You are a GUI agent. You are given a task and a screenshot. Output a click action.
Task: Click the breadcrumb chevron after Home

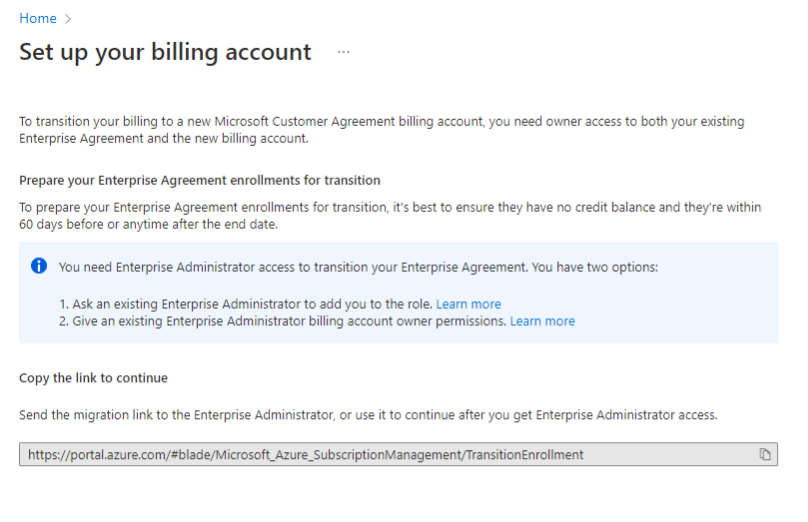(68, 19)
